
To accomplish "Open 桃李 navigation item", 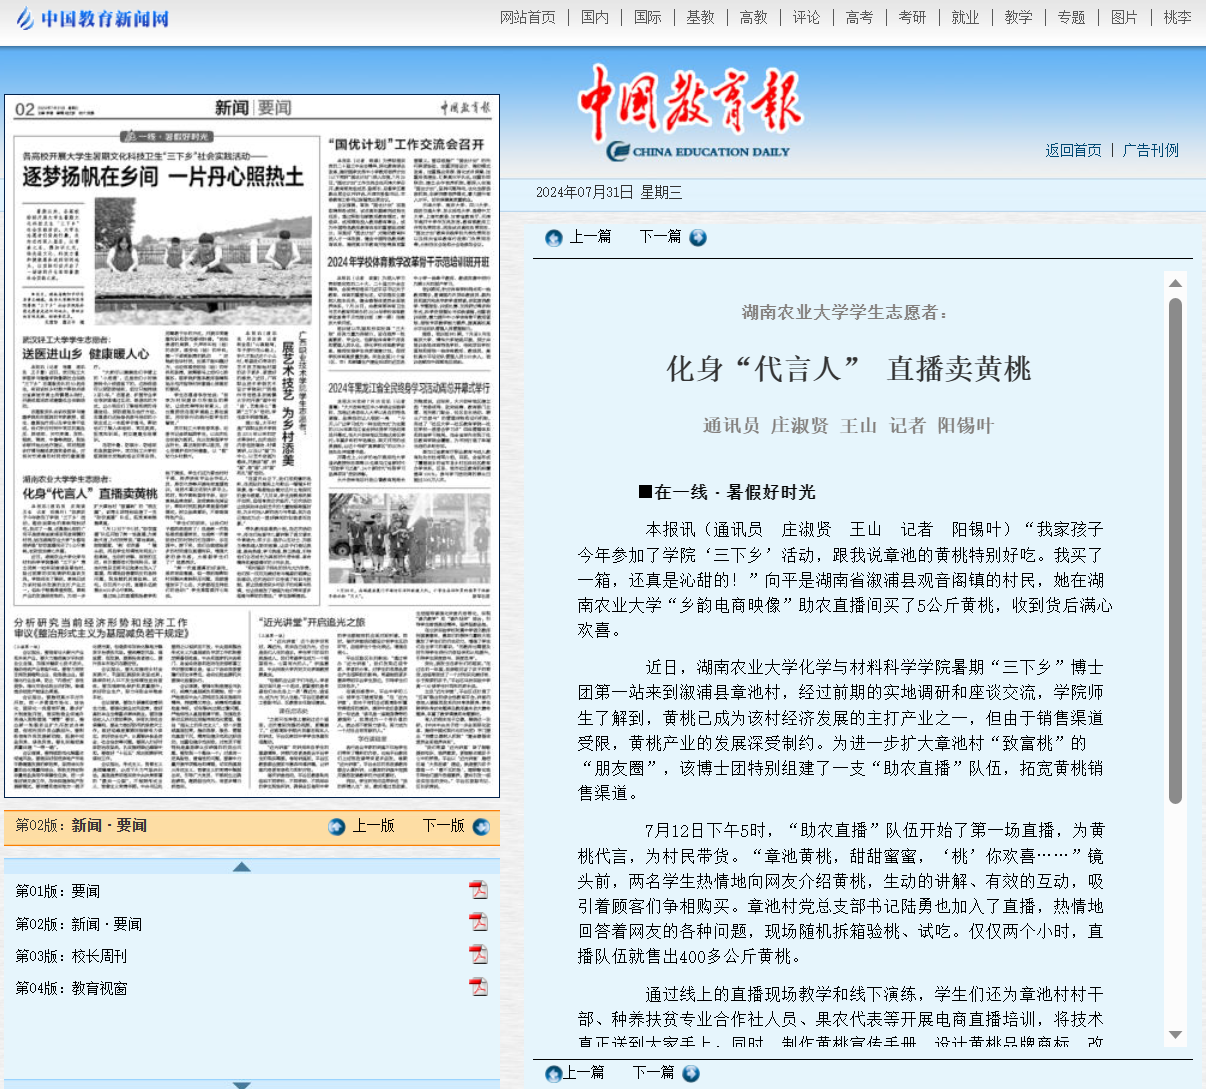I will click(x=1178, y=17).
